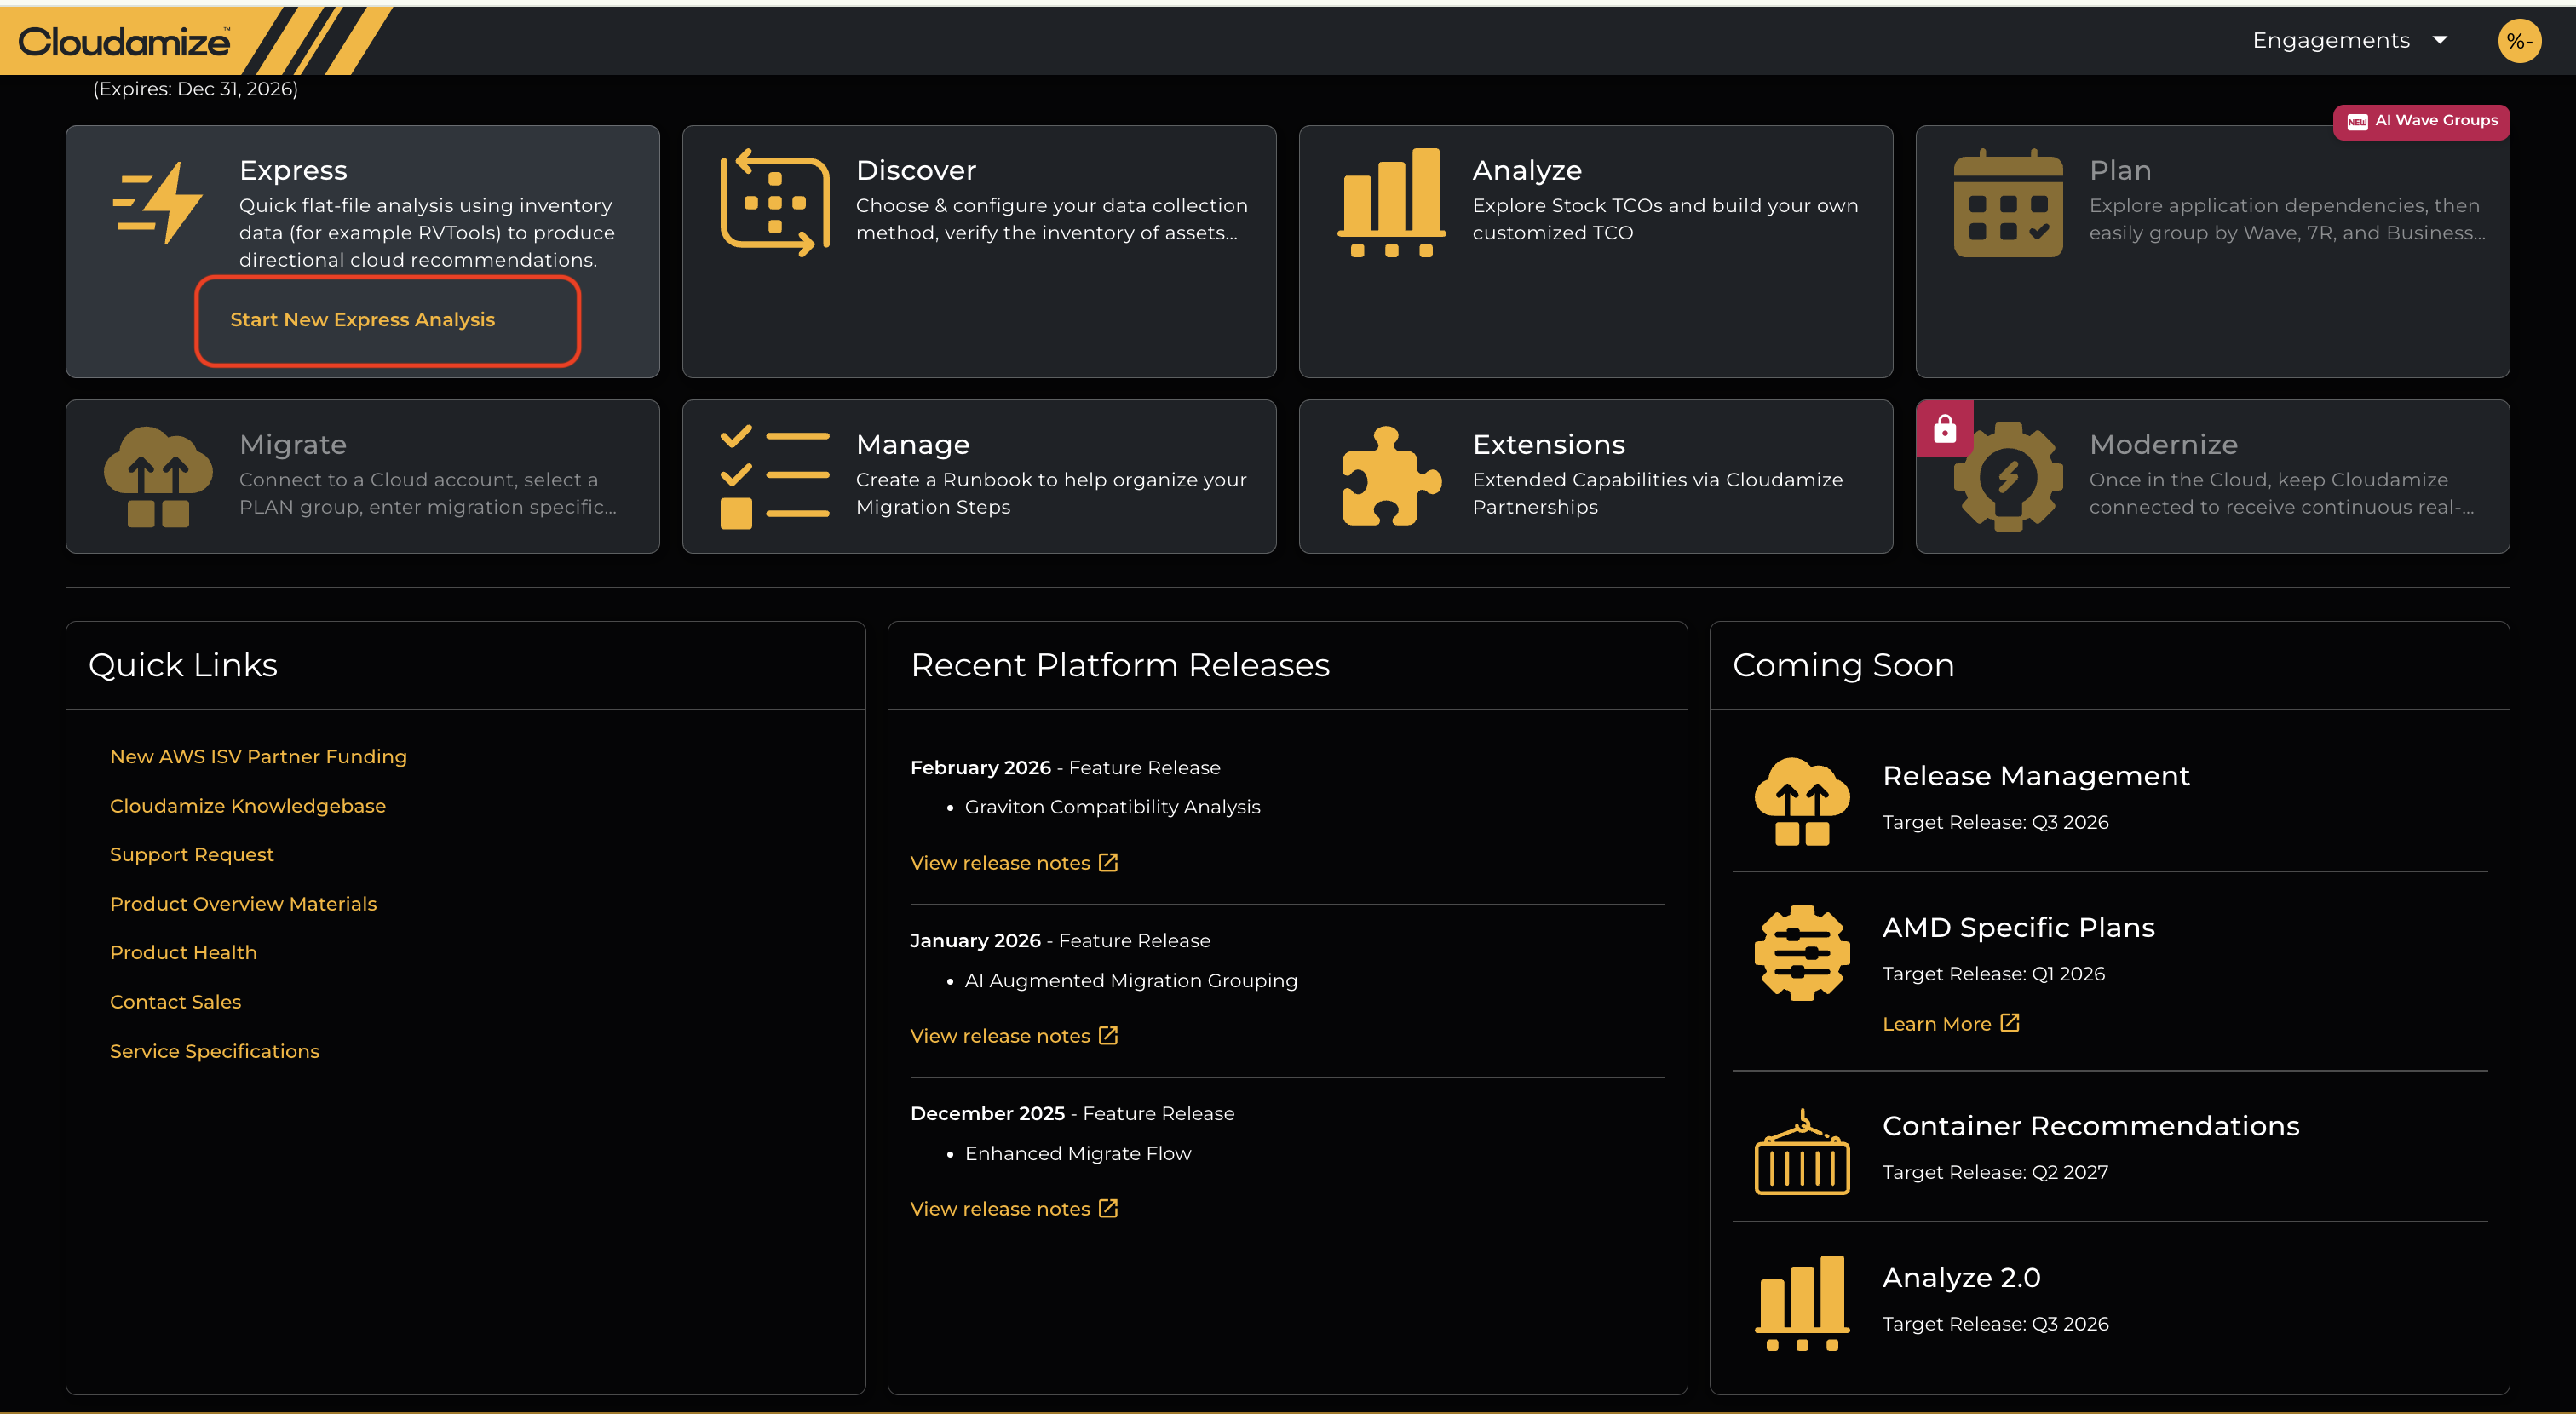Click the 'February 2026 - Feature Release' heading
The height and width of the screenshot is (1414, 2576).
(x=1065, y=768)
